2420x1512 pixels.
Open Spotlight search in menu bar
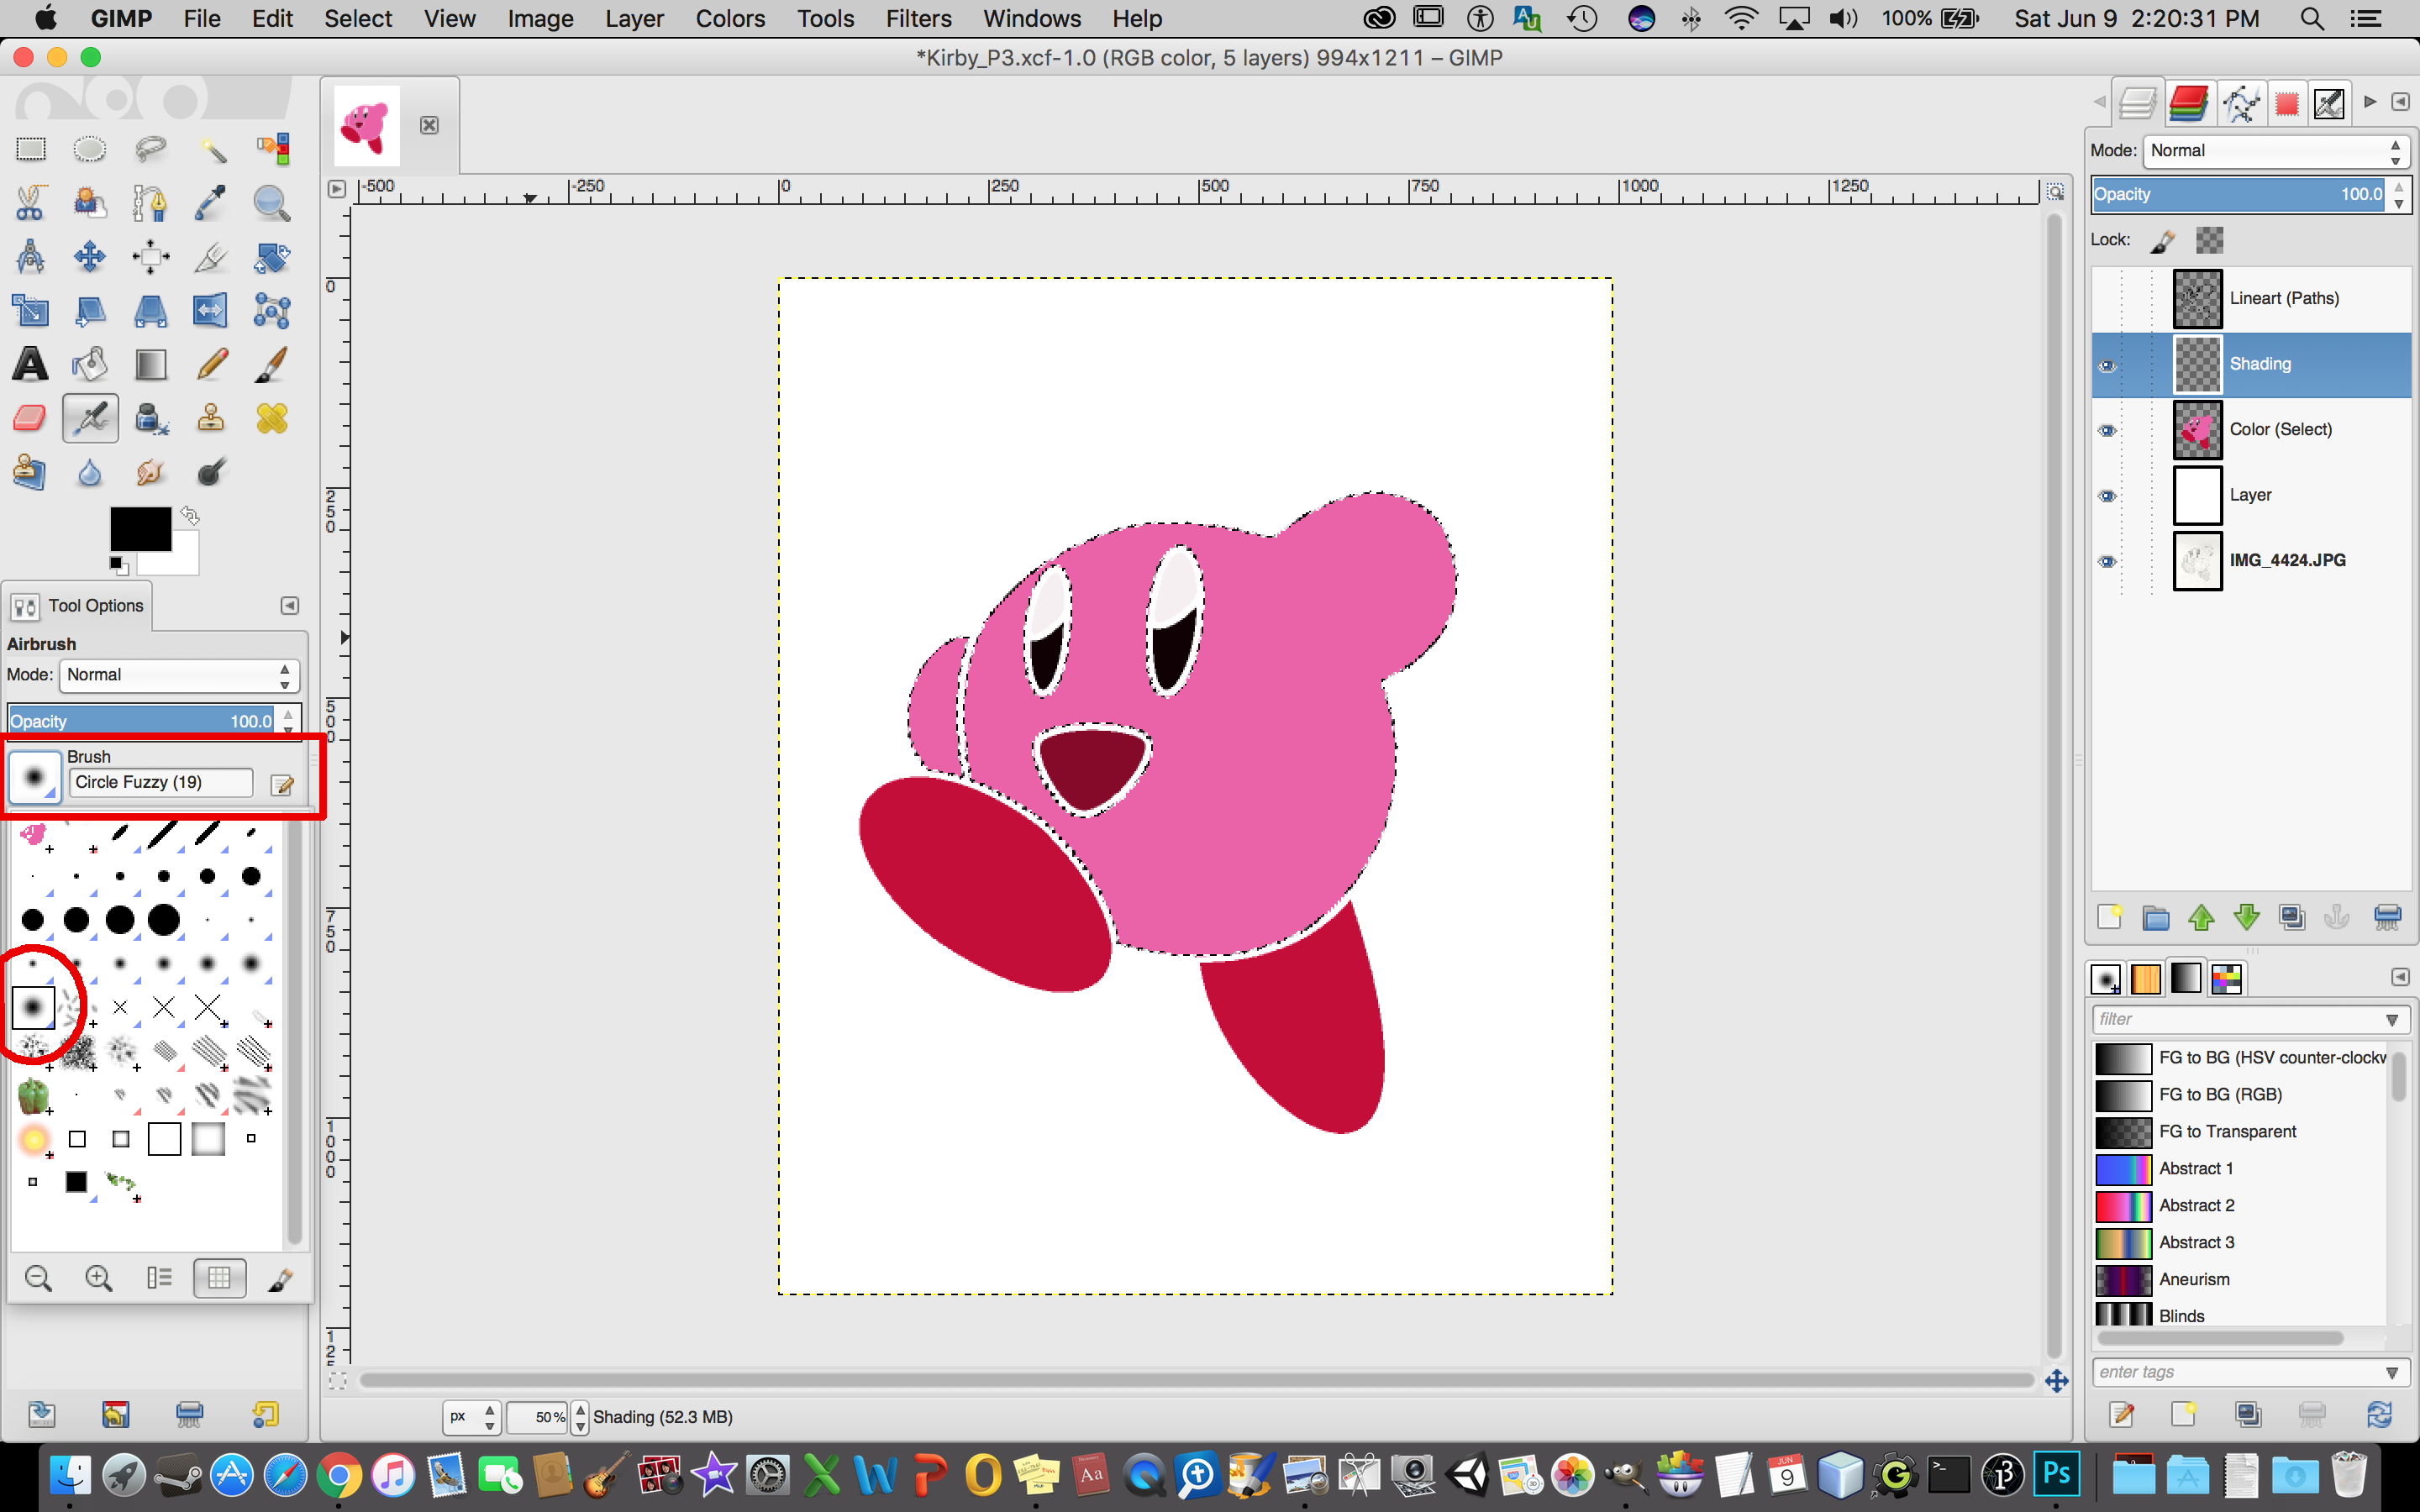[2312, 19]
